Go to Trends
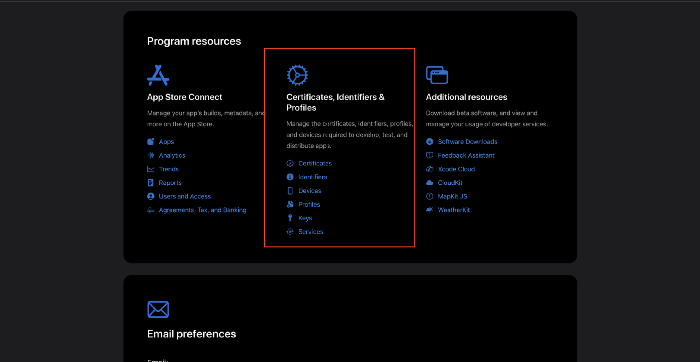 [x=169, y=169]
